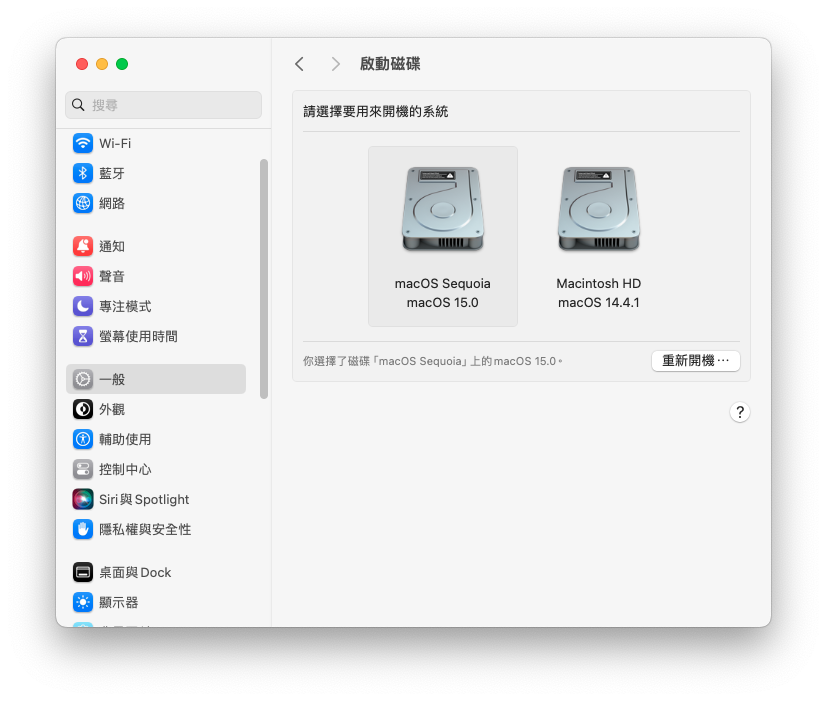
Task: Select the macOS Sequoia startup disk
Action: (x=443, y=236)
